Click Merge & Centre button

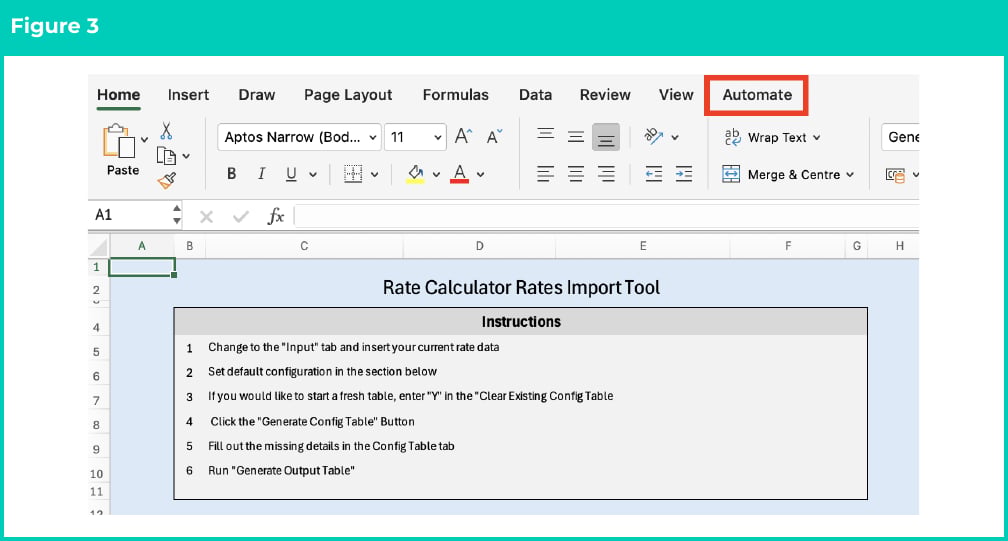tap(780, 174)
